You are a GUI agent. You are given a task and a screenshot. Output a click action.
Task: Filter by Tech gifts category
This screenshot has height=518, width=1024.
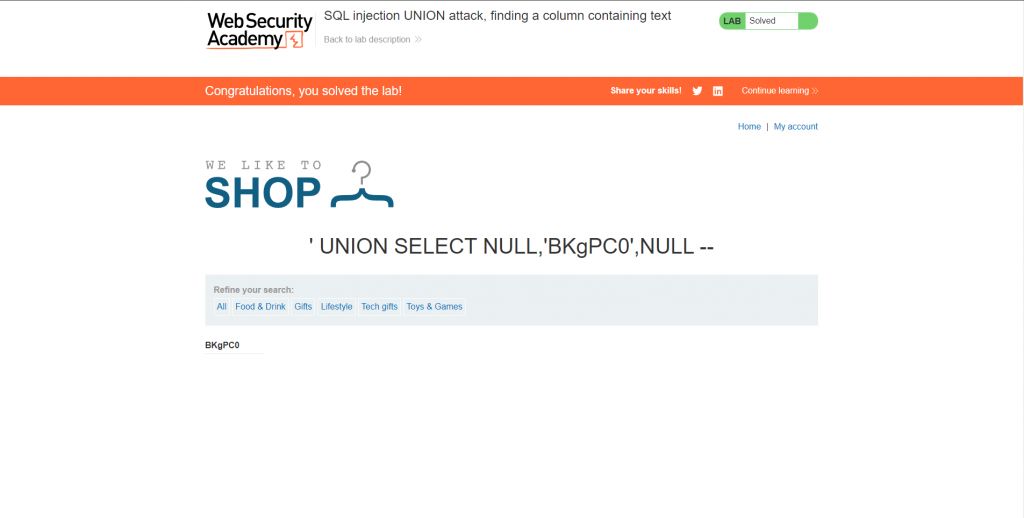point(379,306)
